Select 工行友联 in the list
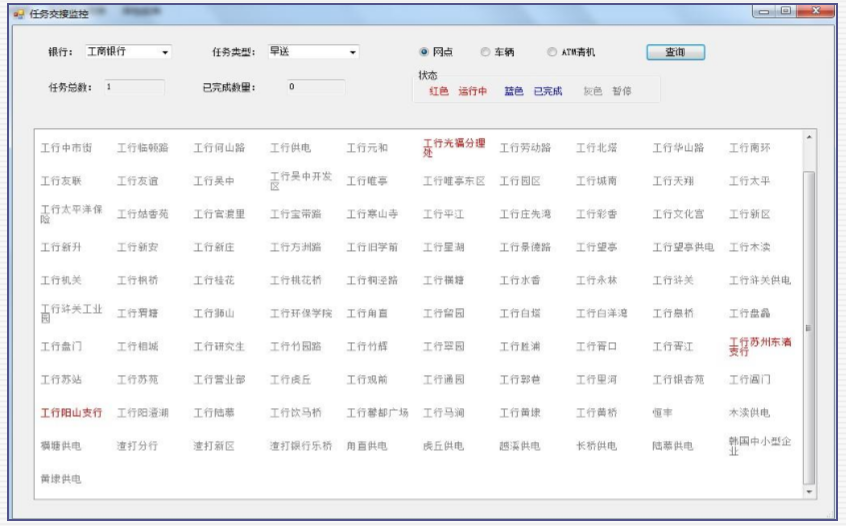Image resolution: width=846 pixels, height=526 pixels. point(61,181)
